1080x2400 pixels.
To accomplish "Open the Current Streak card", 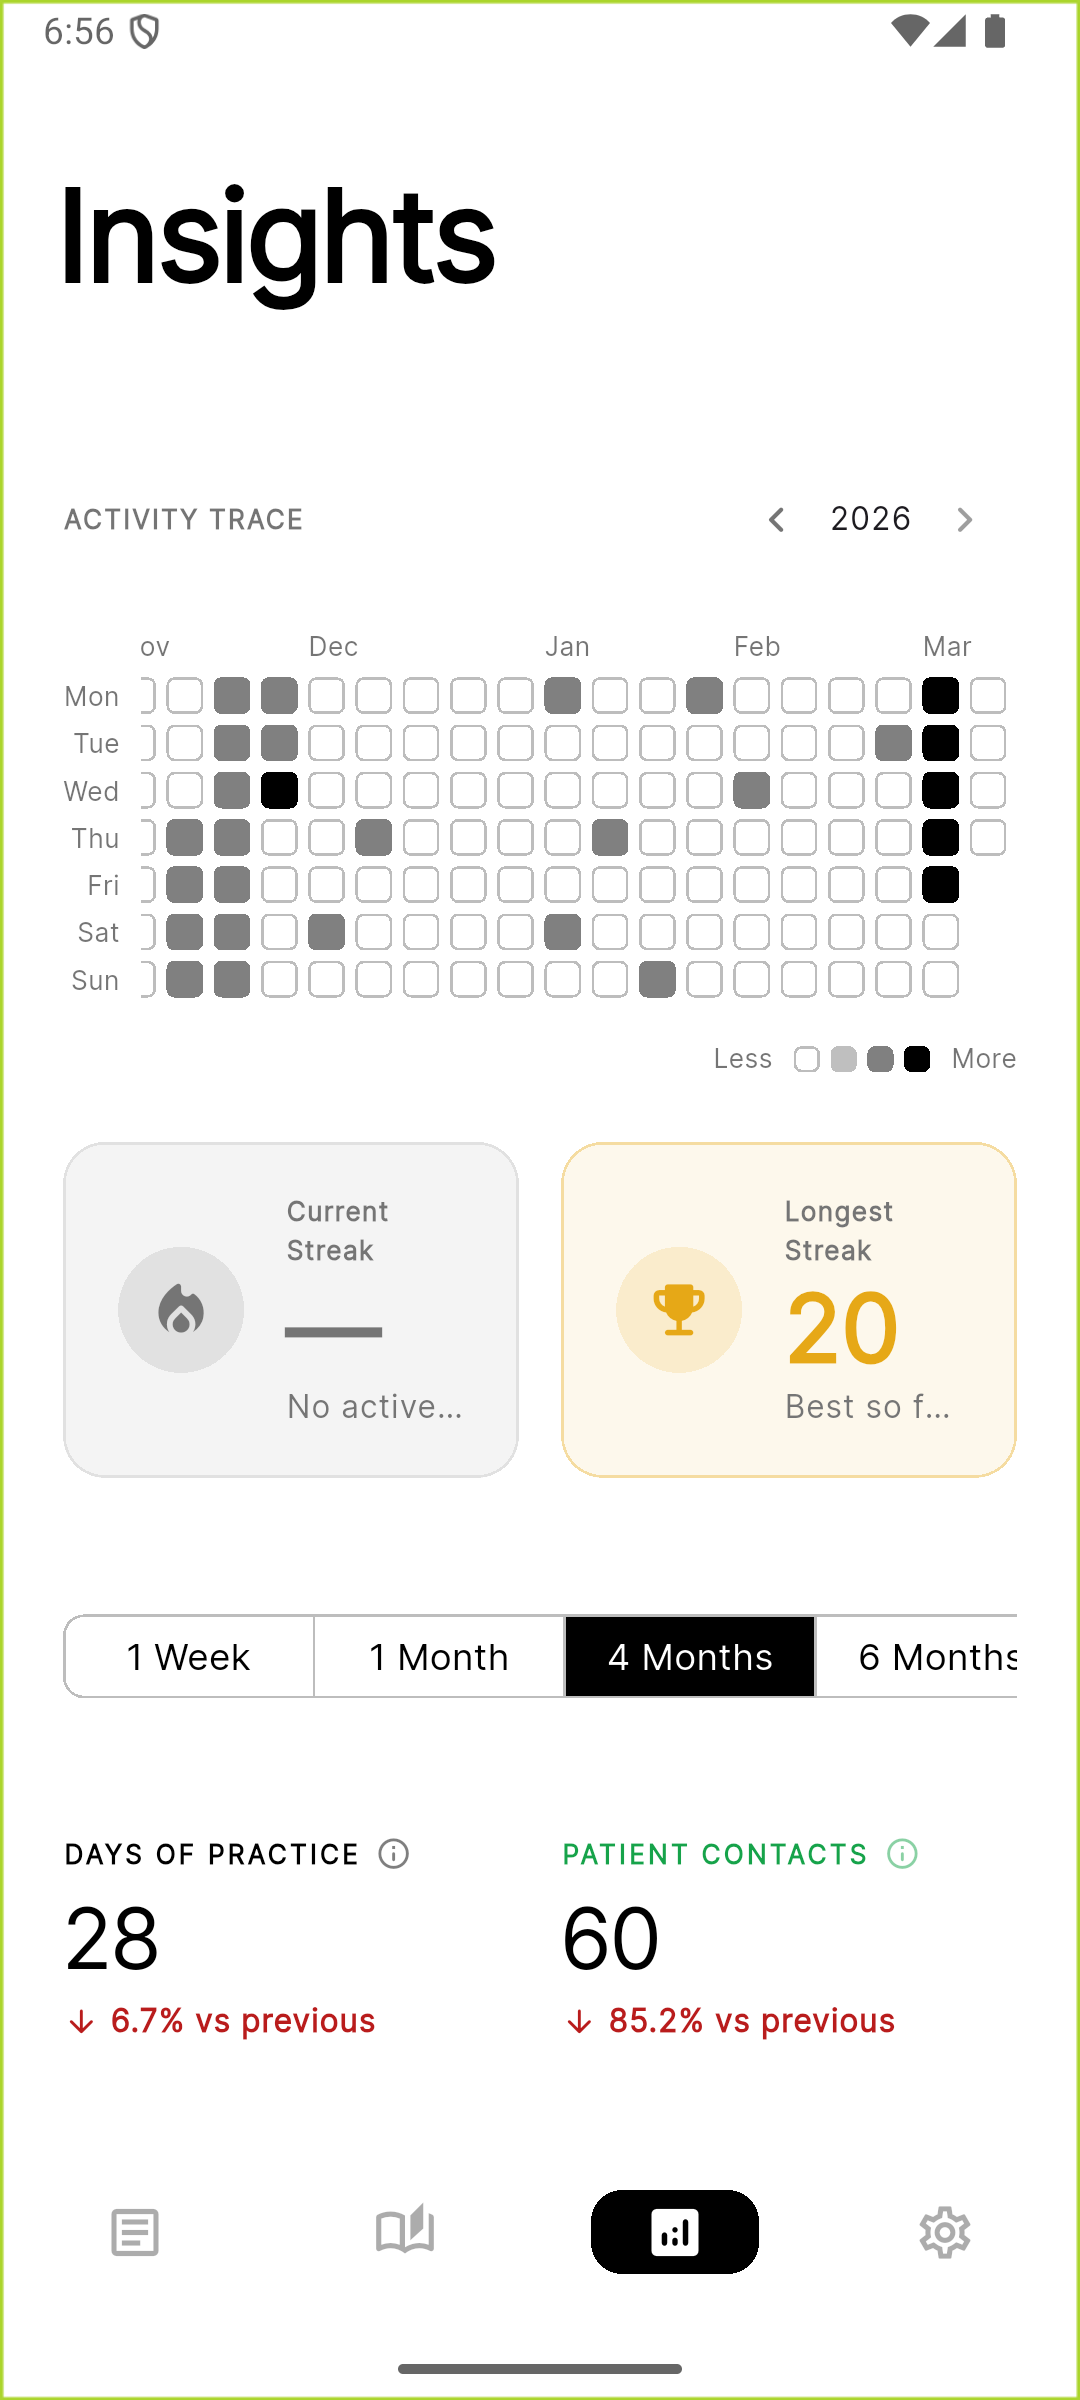I will tap(291, 1310).
